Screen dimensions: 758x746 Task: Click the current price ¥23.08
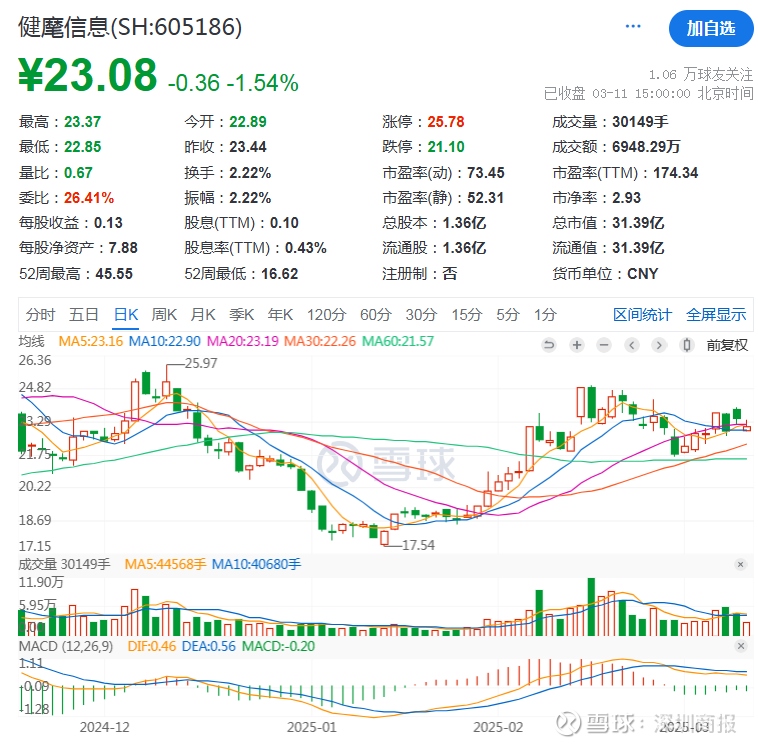[87, 74]
